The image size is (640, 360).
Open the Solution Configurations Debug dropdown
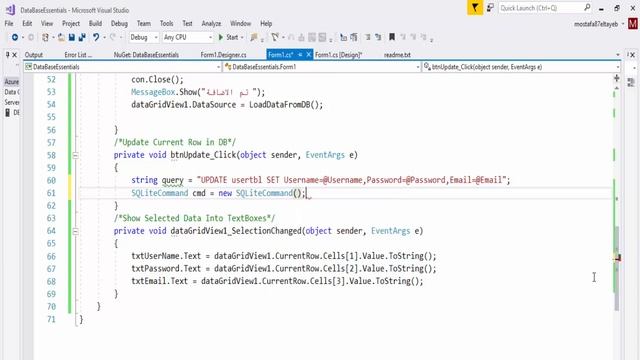[x=144, y=37]
